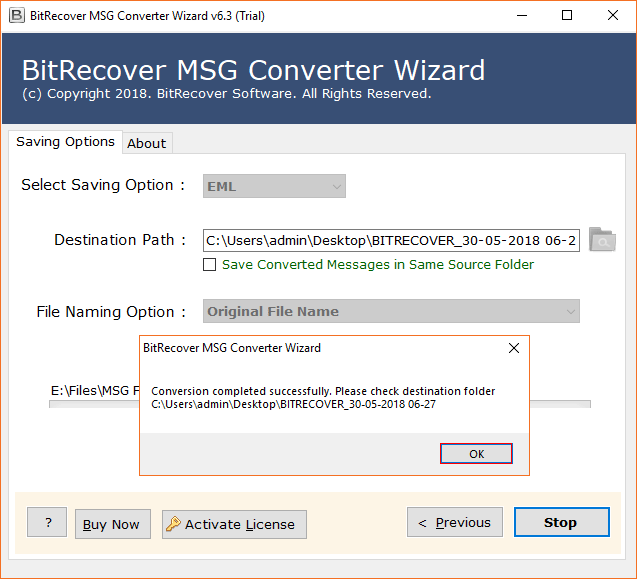Open the EML saving option dropdown
Image resolution: width=637 pixels, height=579 pixels.
tap(274, 186)
